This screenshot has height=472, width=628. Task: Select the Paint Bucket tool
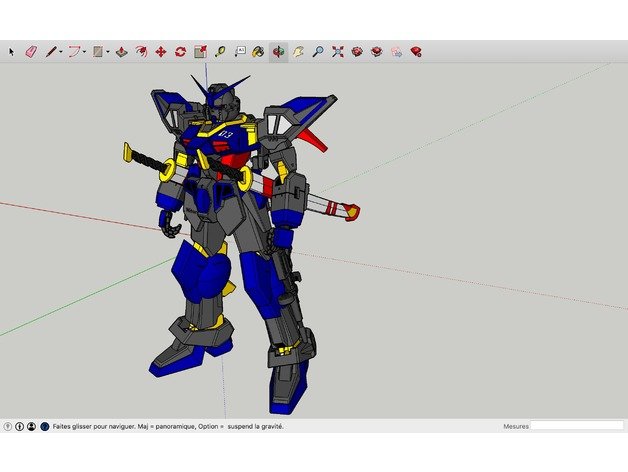(258, 51)
